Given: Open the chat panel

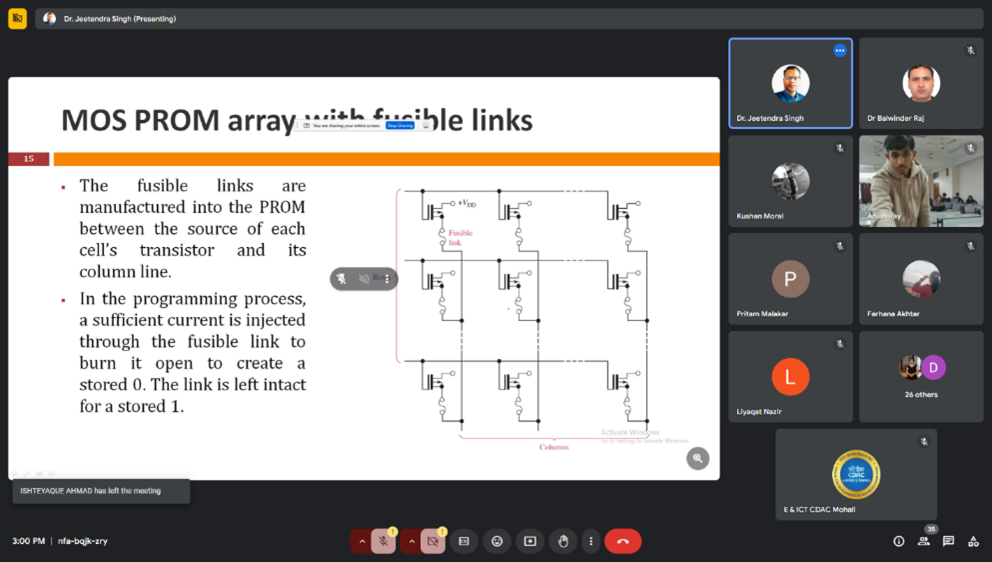Looking at the screenshot, I should (x=948, y=541).
